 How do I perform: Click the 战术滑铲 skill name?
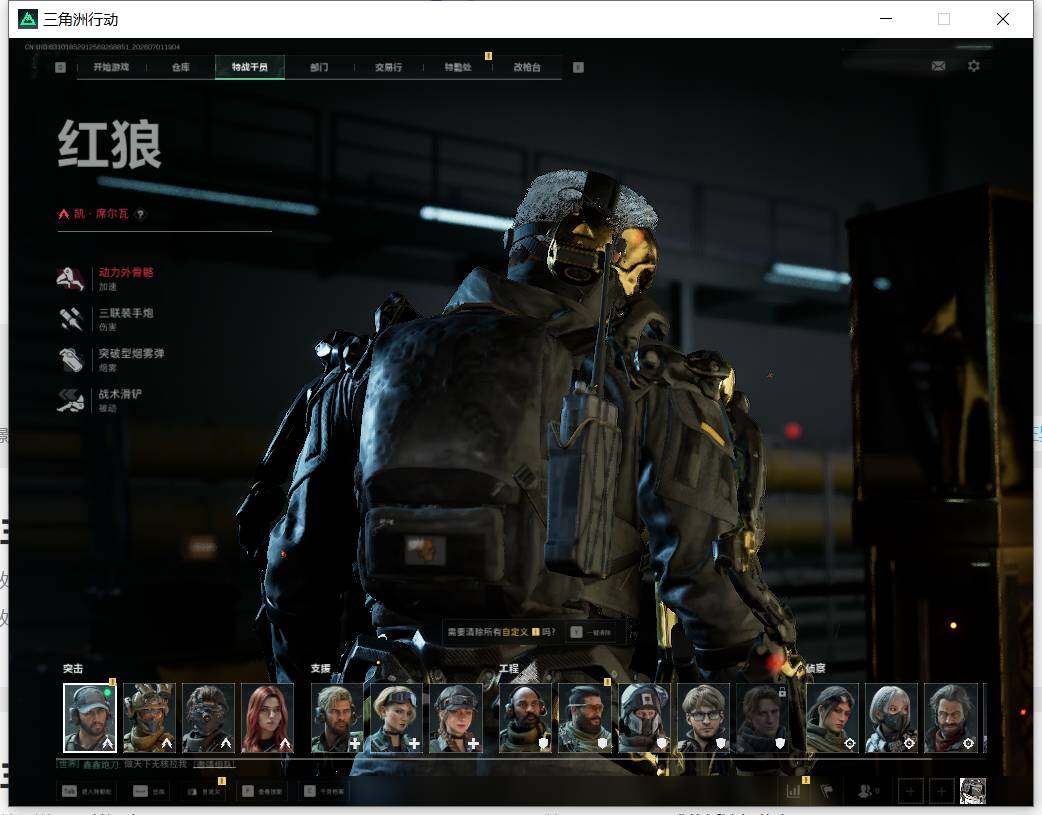[x=120, y=394]
